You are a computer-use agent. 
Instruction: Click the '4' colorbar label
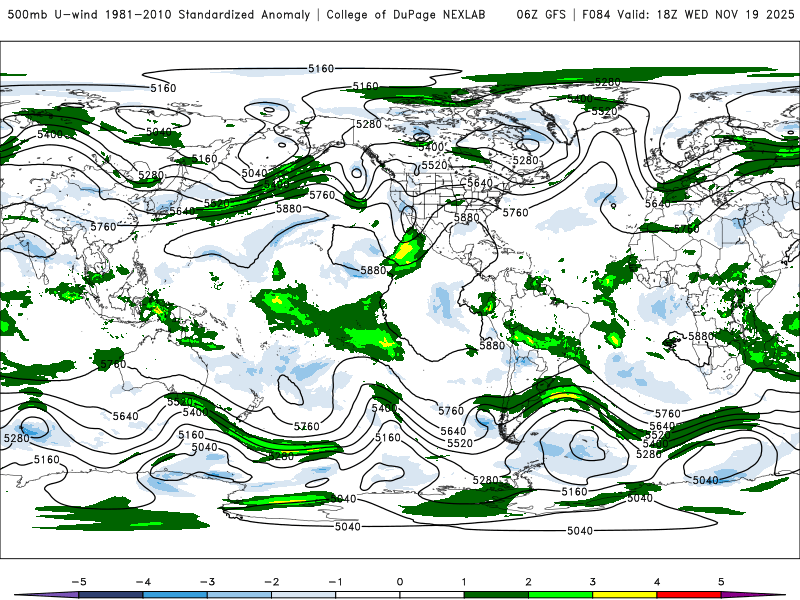[657, 582]
